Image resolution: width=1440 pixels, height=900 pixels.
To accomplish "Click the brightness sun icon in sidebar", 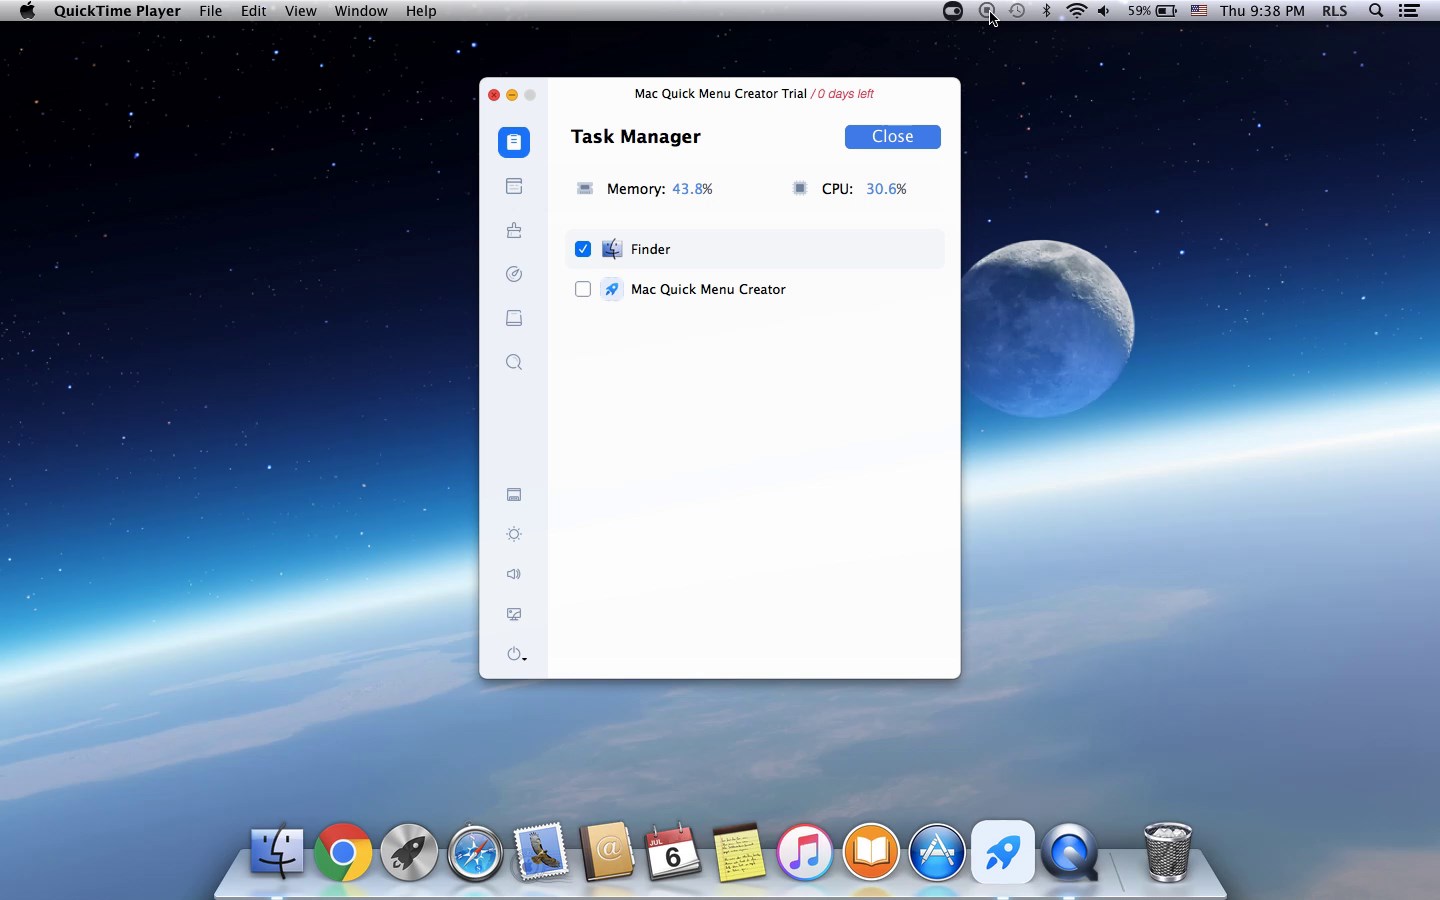I will point(514,535).
